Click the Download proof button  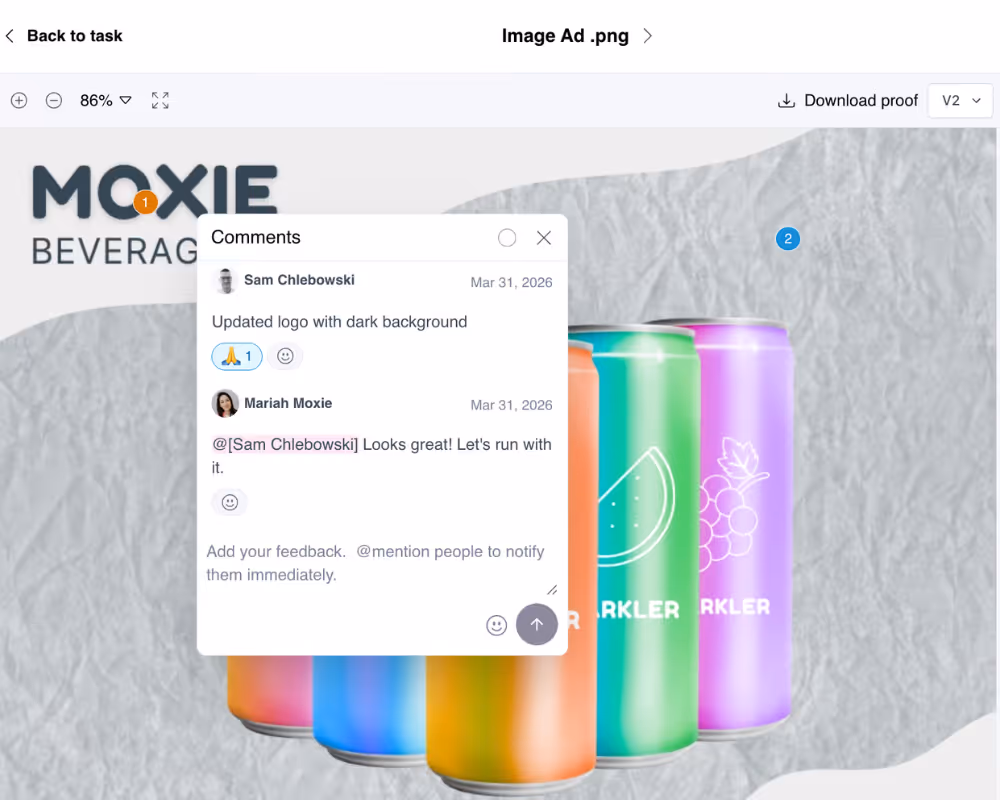click(848, 100)
